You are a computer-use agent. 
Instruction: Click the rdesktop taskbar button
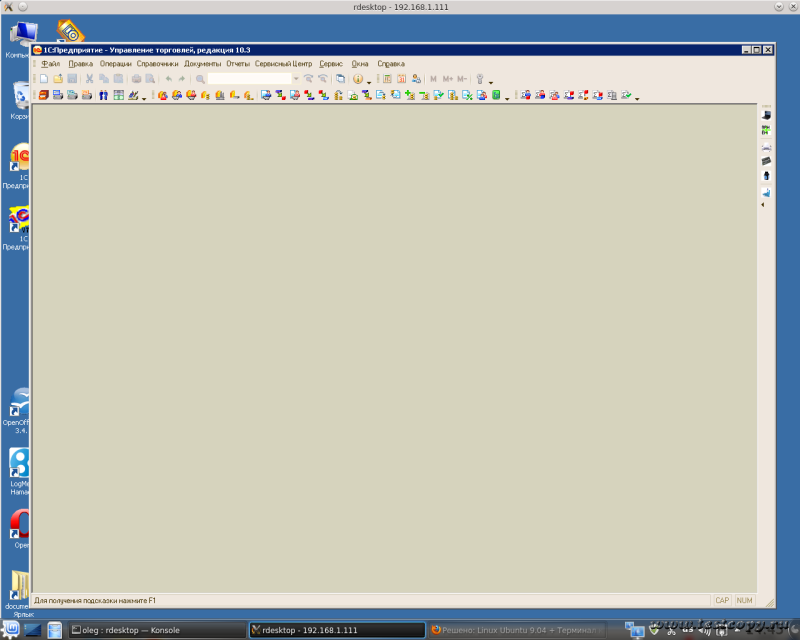tap(334, 630)
